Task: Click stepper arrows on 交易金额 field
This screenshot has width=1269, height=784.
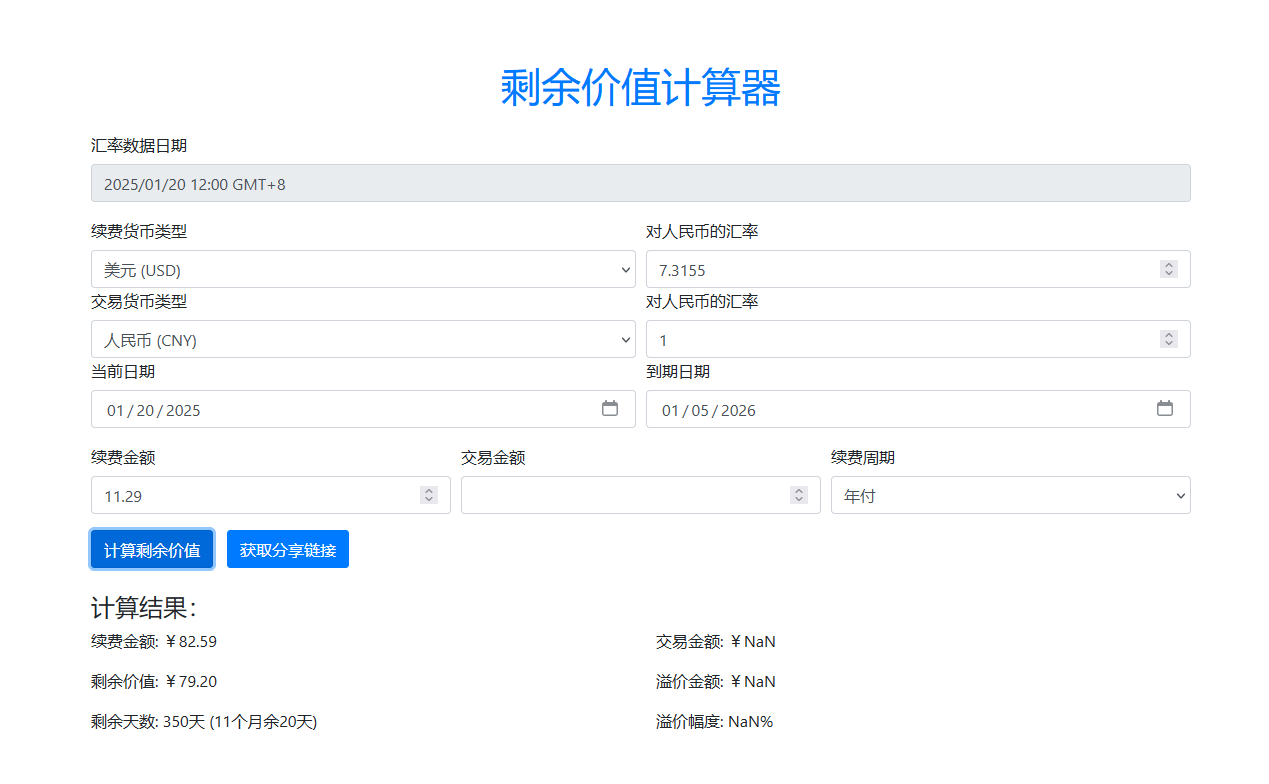Action: pos(799,495)
